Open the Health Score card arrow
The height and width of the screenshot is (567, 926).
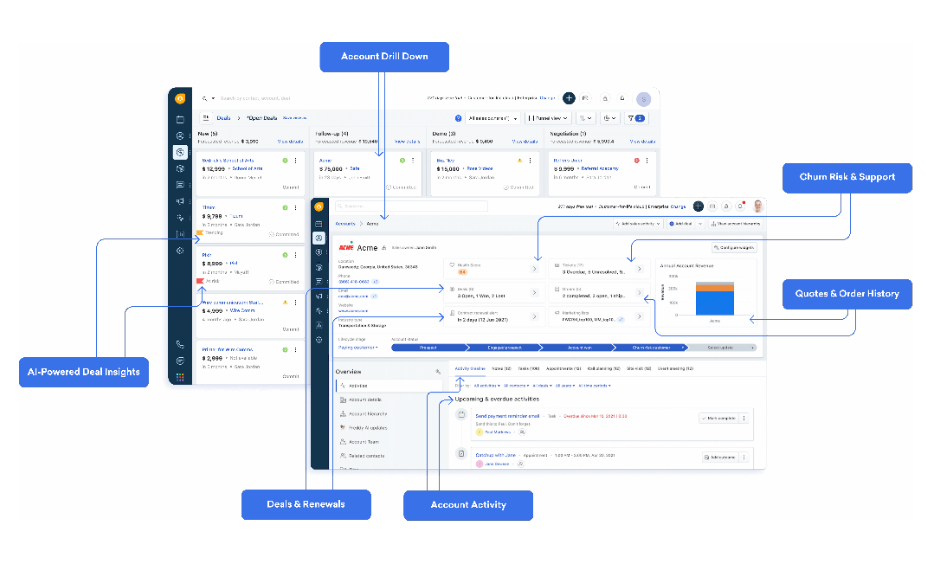click(x=534, y=268)
